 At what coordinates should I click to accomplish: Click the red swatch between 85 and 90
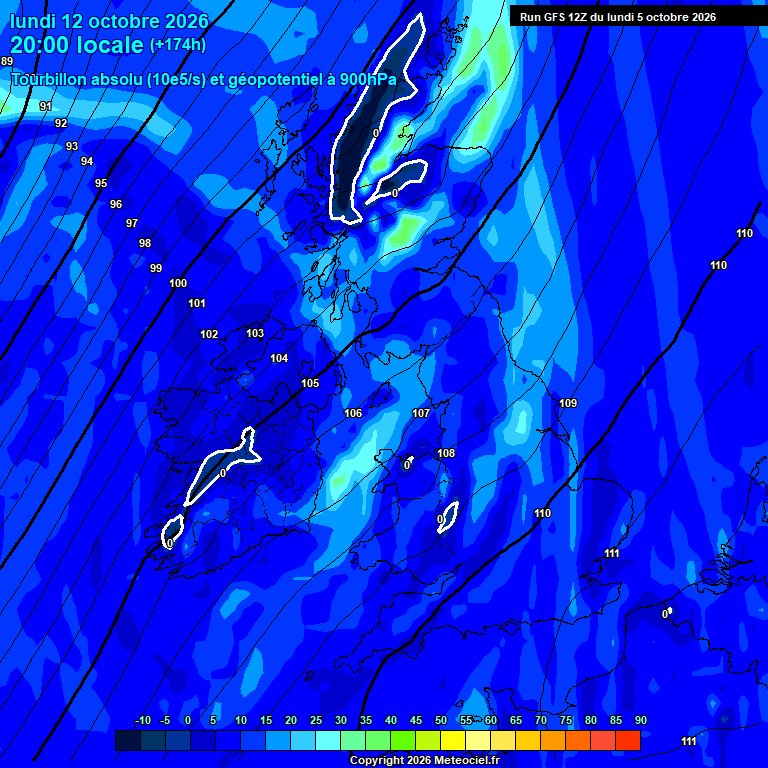(x=628, y=741)
